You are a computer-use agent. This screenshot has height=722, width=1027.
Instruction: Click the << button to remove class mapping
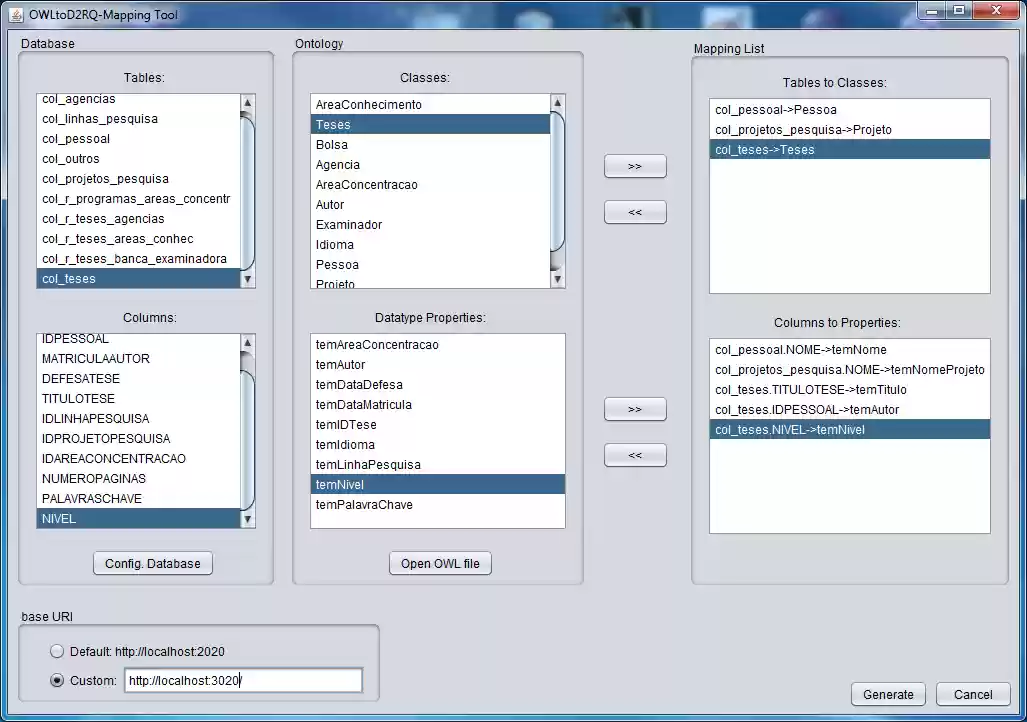tap(634, 211)
